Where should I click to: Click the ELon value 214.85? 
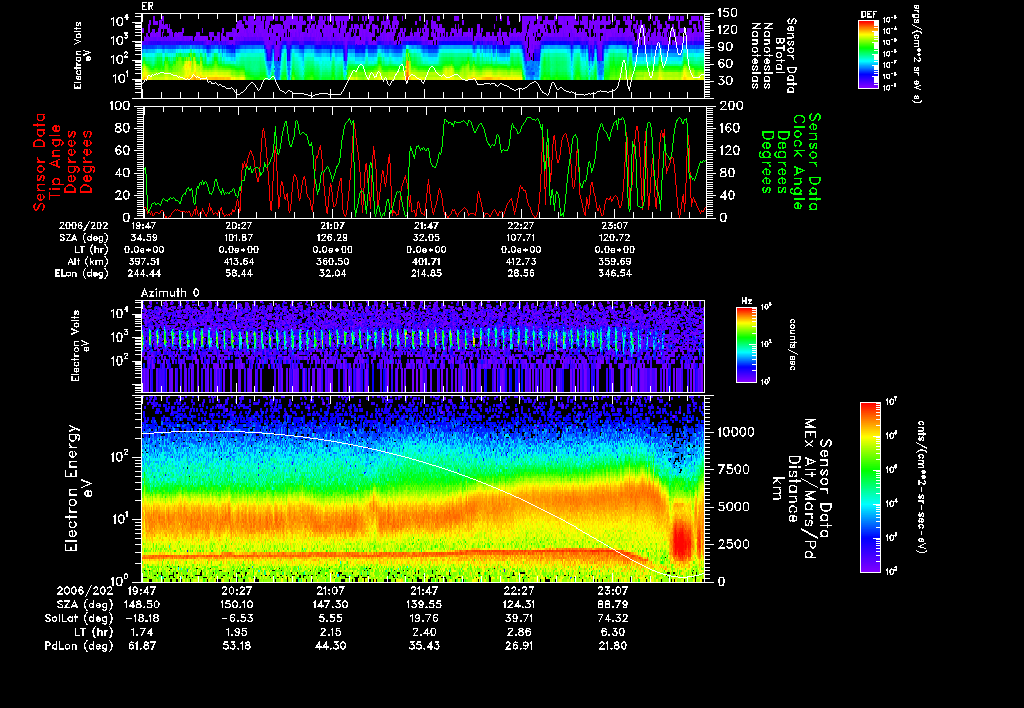(x=426, y=273)
